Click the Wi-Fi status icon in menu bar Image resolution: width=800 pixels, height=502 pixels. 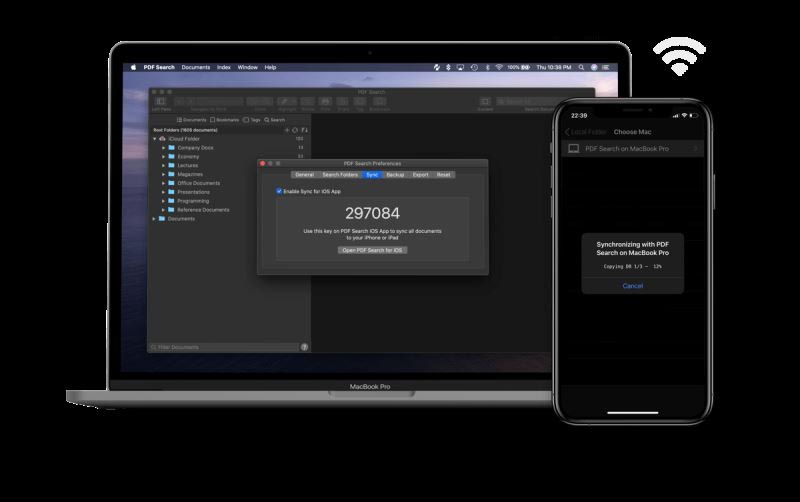499,67
